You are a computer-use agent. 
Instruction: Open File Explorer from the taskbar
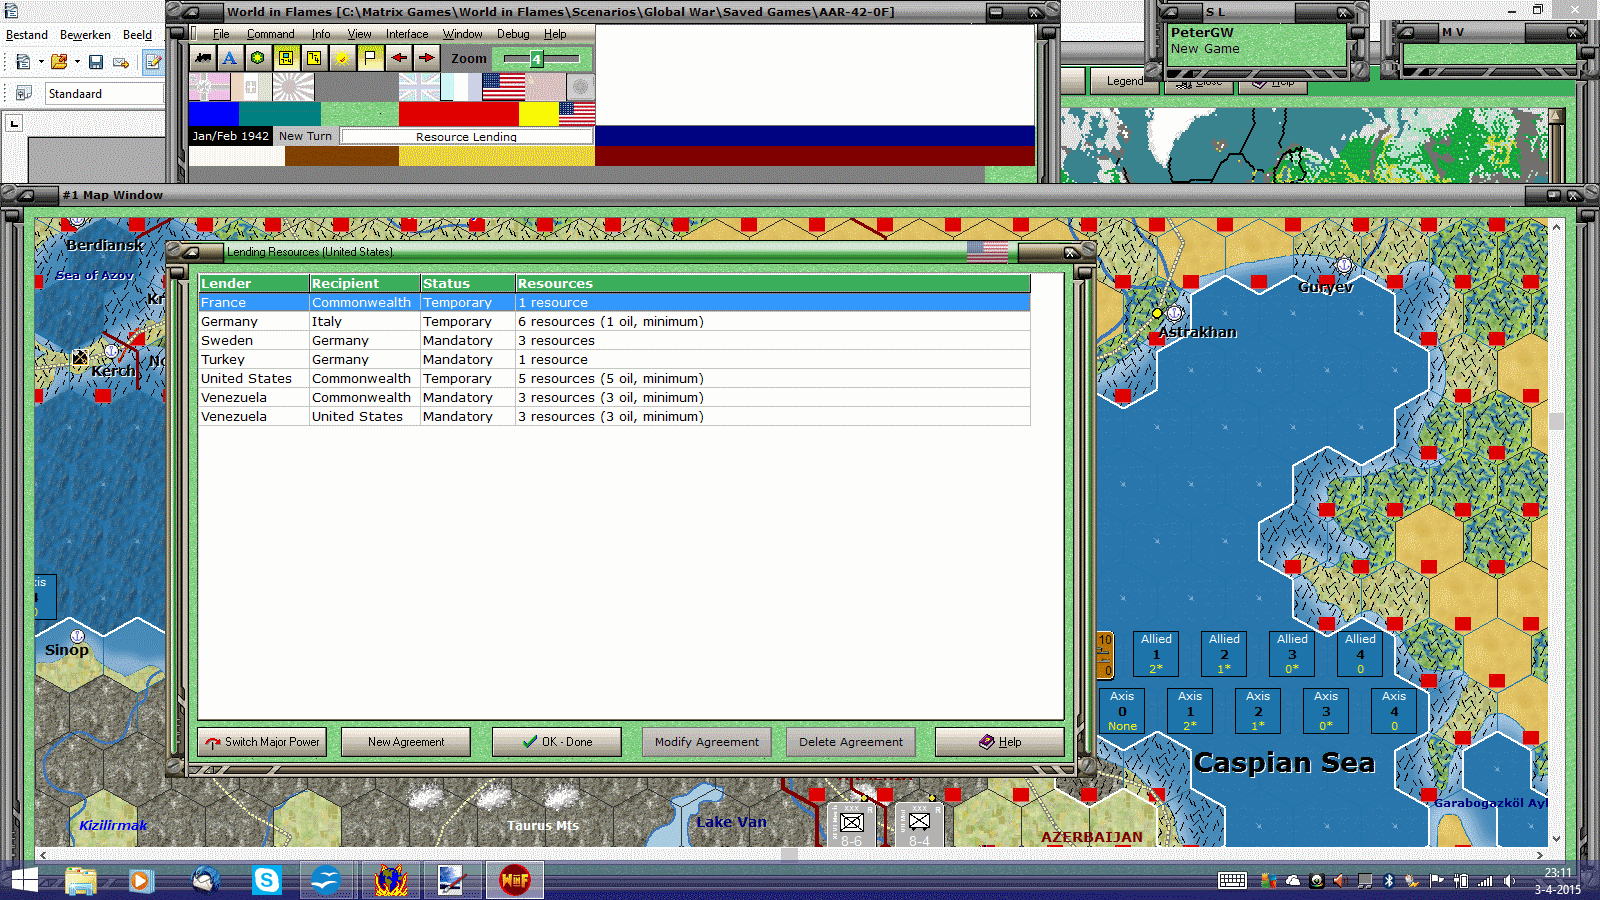click(x=81, y=880)
